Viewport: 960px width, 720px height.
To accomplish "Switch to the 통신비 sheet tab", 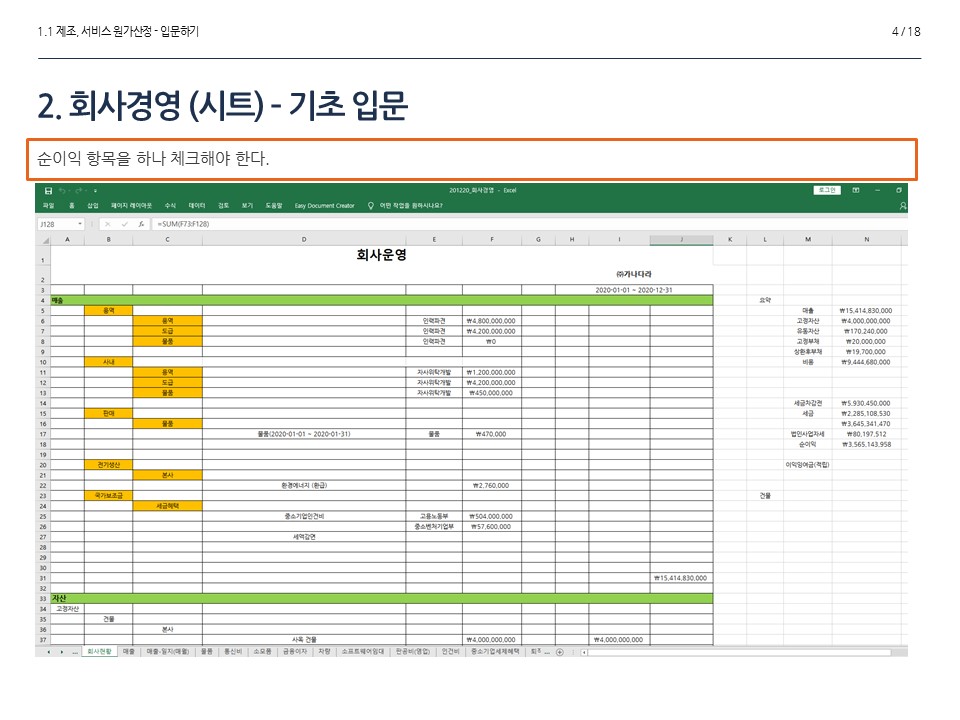I will (x=233, y=651).
